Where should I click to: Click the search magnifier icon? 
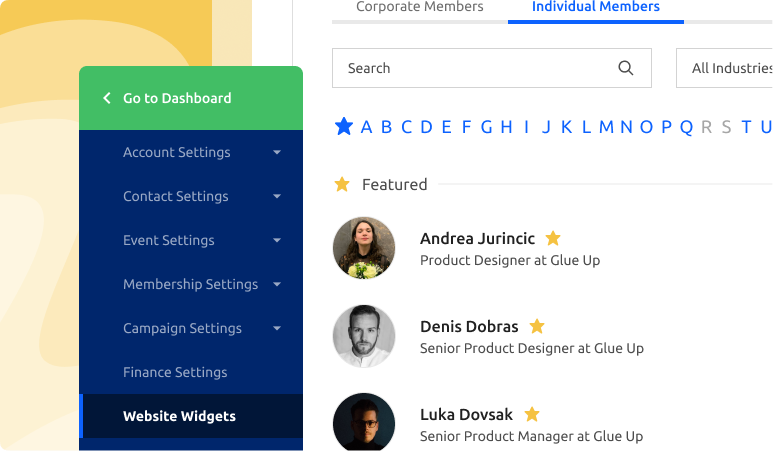[626, 68]
